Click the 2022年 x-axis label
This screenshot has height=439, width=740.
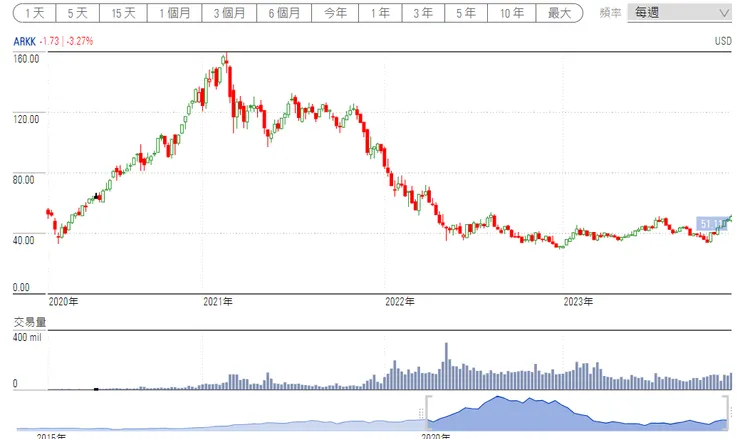400,302
